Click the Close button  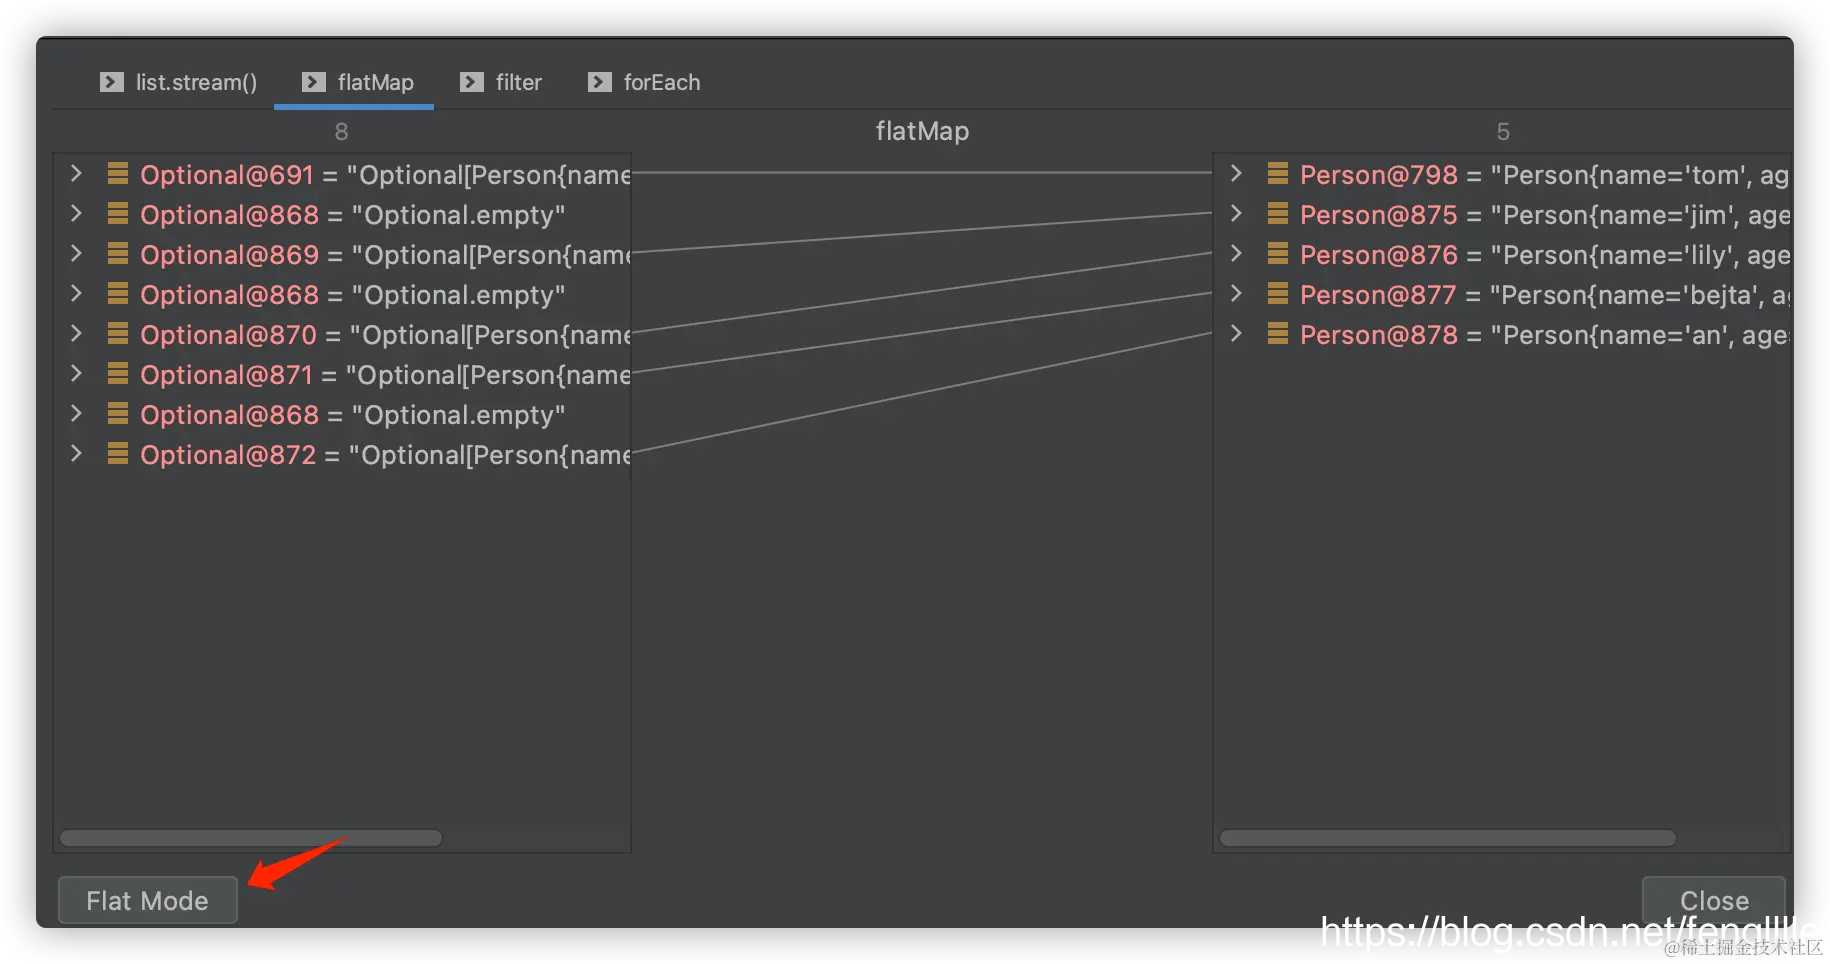pos(1714,900)
